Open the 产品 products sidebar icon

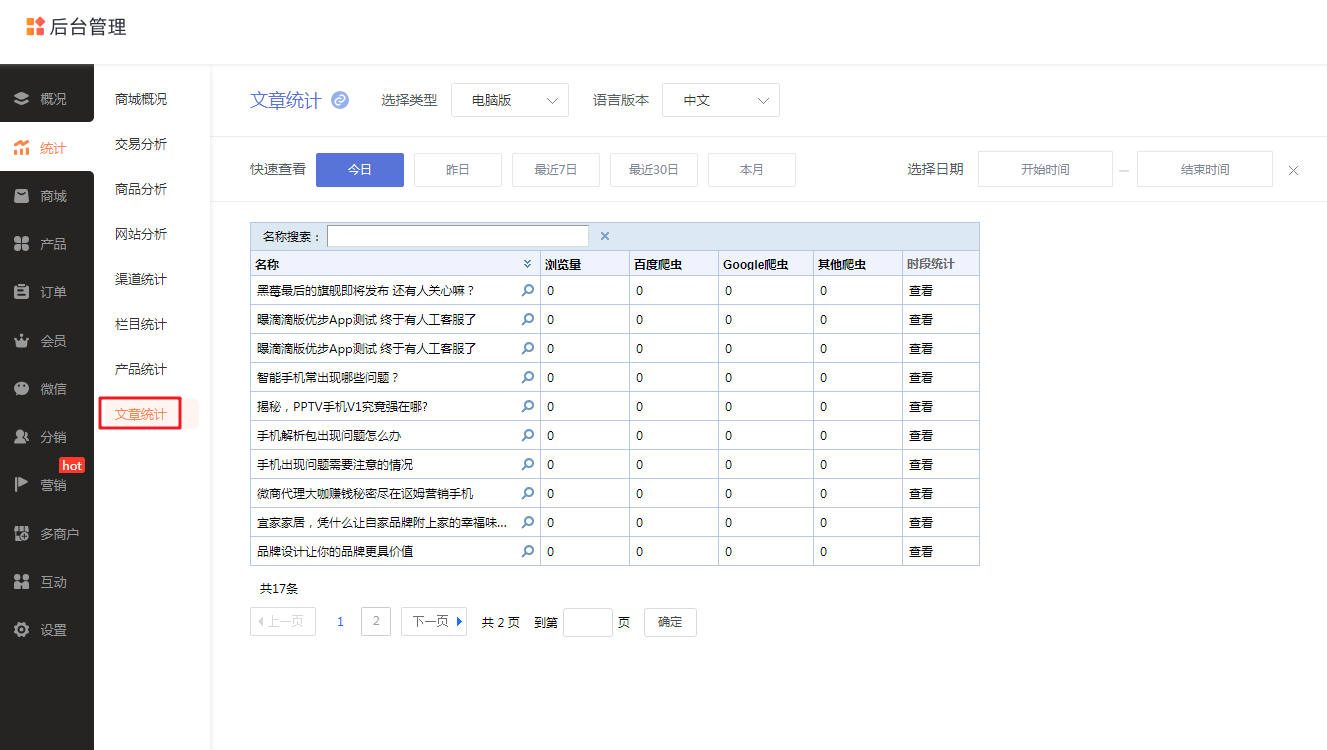click(22, 244)
